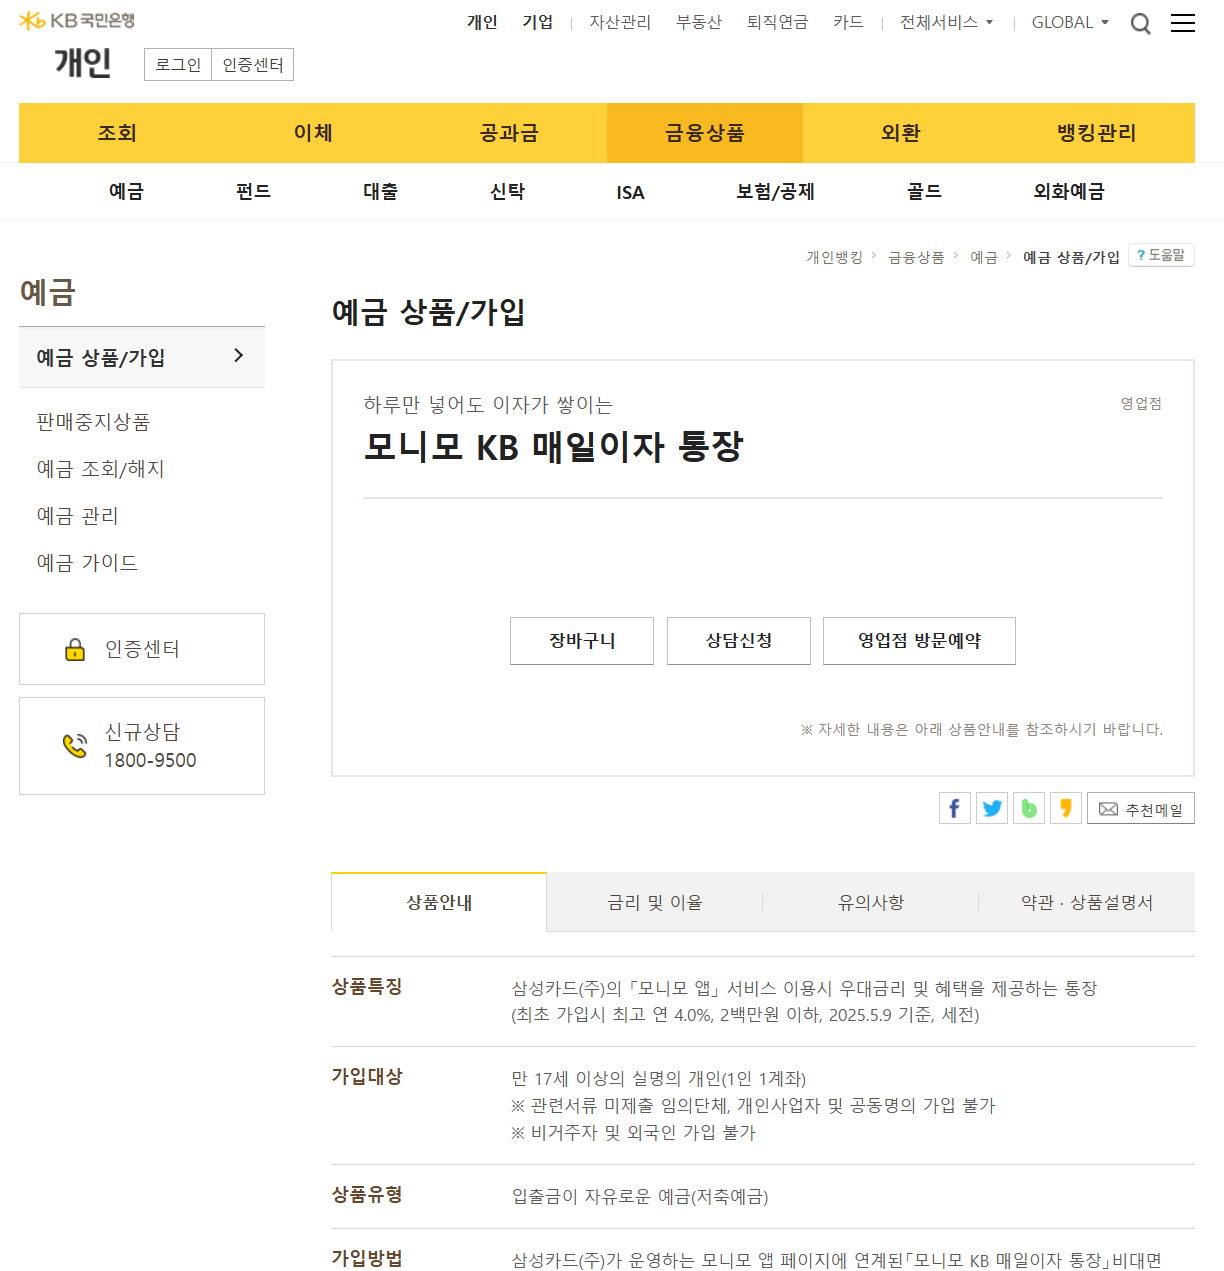Open the 도움말 help button
1224x1271 pixels.
pos(1161,255)
